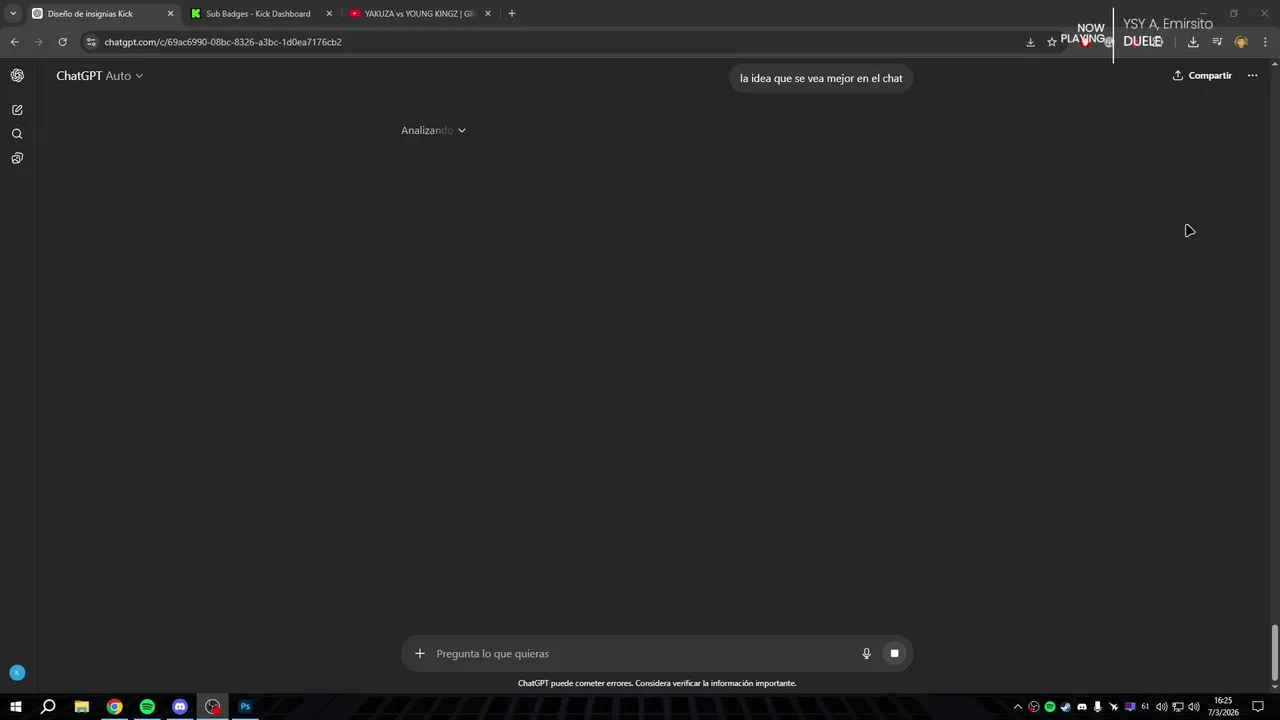Open the three-dot conversation options menu
The height and width of the screenshot is (720, 1280).
(1252, 76)
